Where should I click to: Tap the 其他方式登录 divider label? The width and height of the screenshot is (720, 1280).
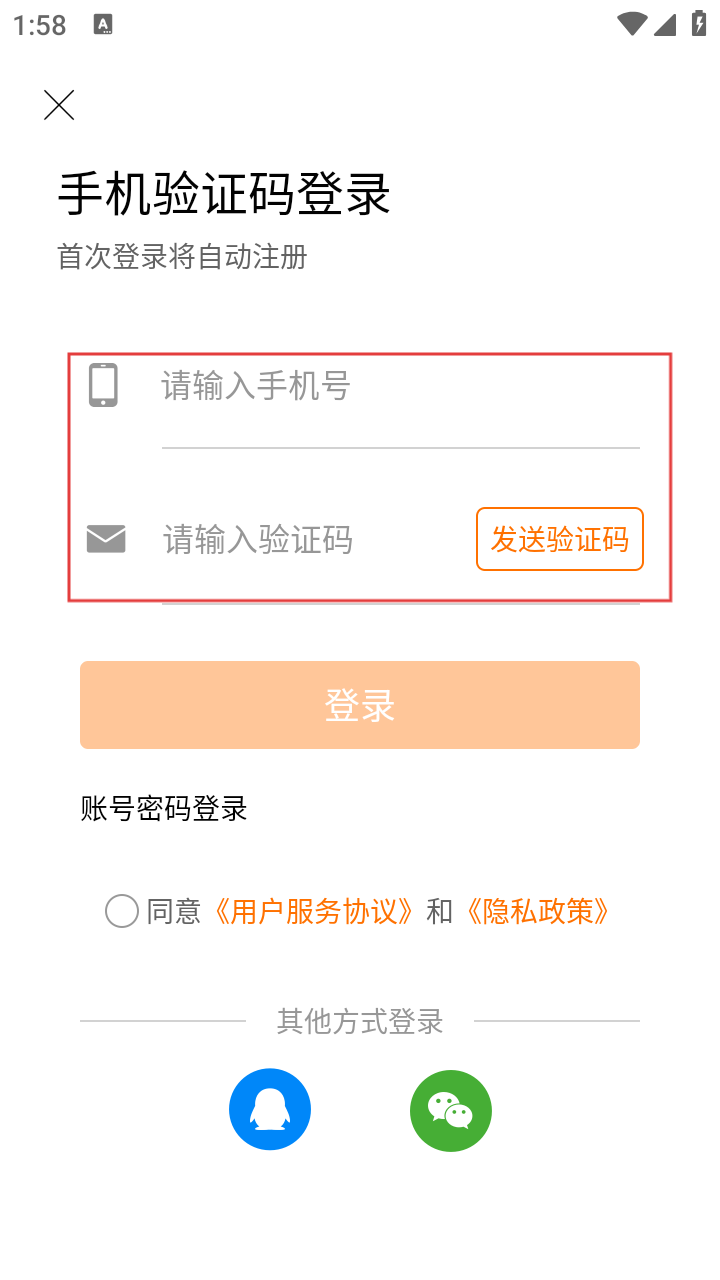pos(360,1021)
